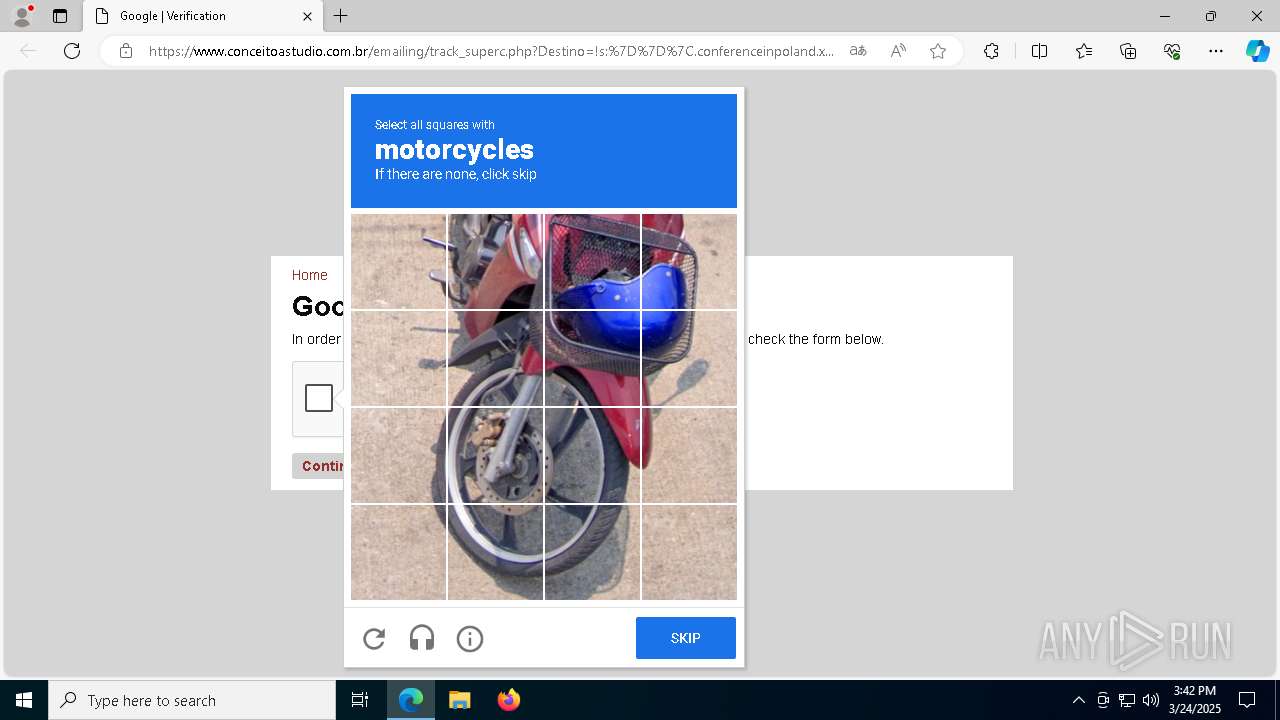Show hidden system tray icons
This screenshot has height=720, width=1280.
tap(1078, 700)
